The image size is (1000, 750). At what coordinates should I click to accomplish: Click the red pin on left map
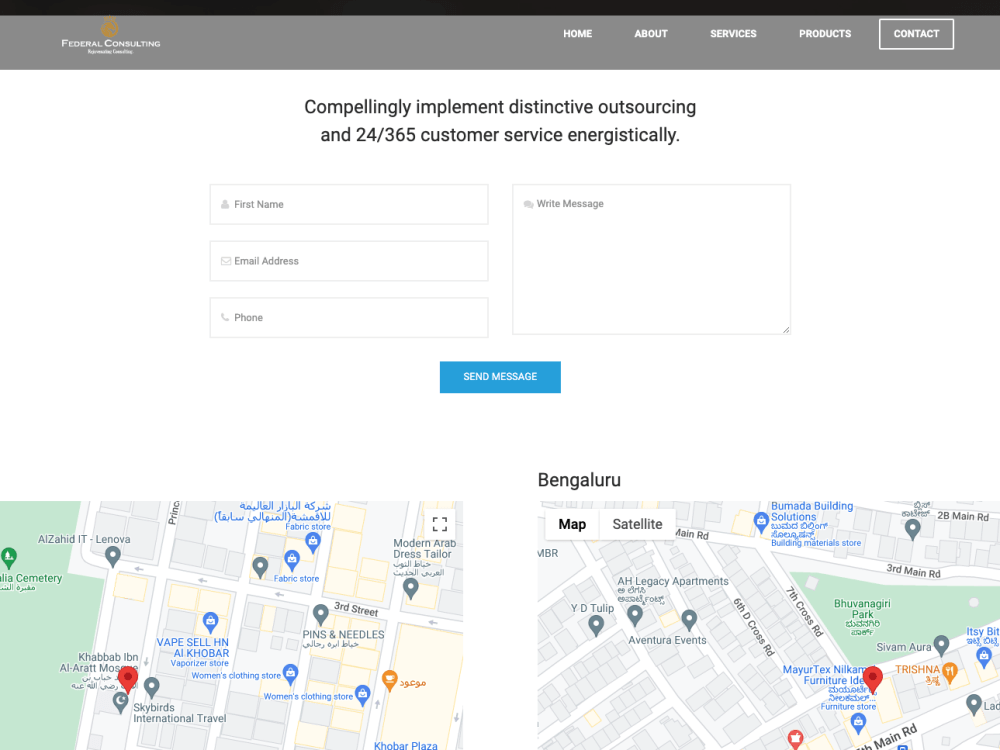128,679
